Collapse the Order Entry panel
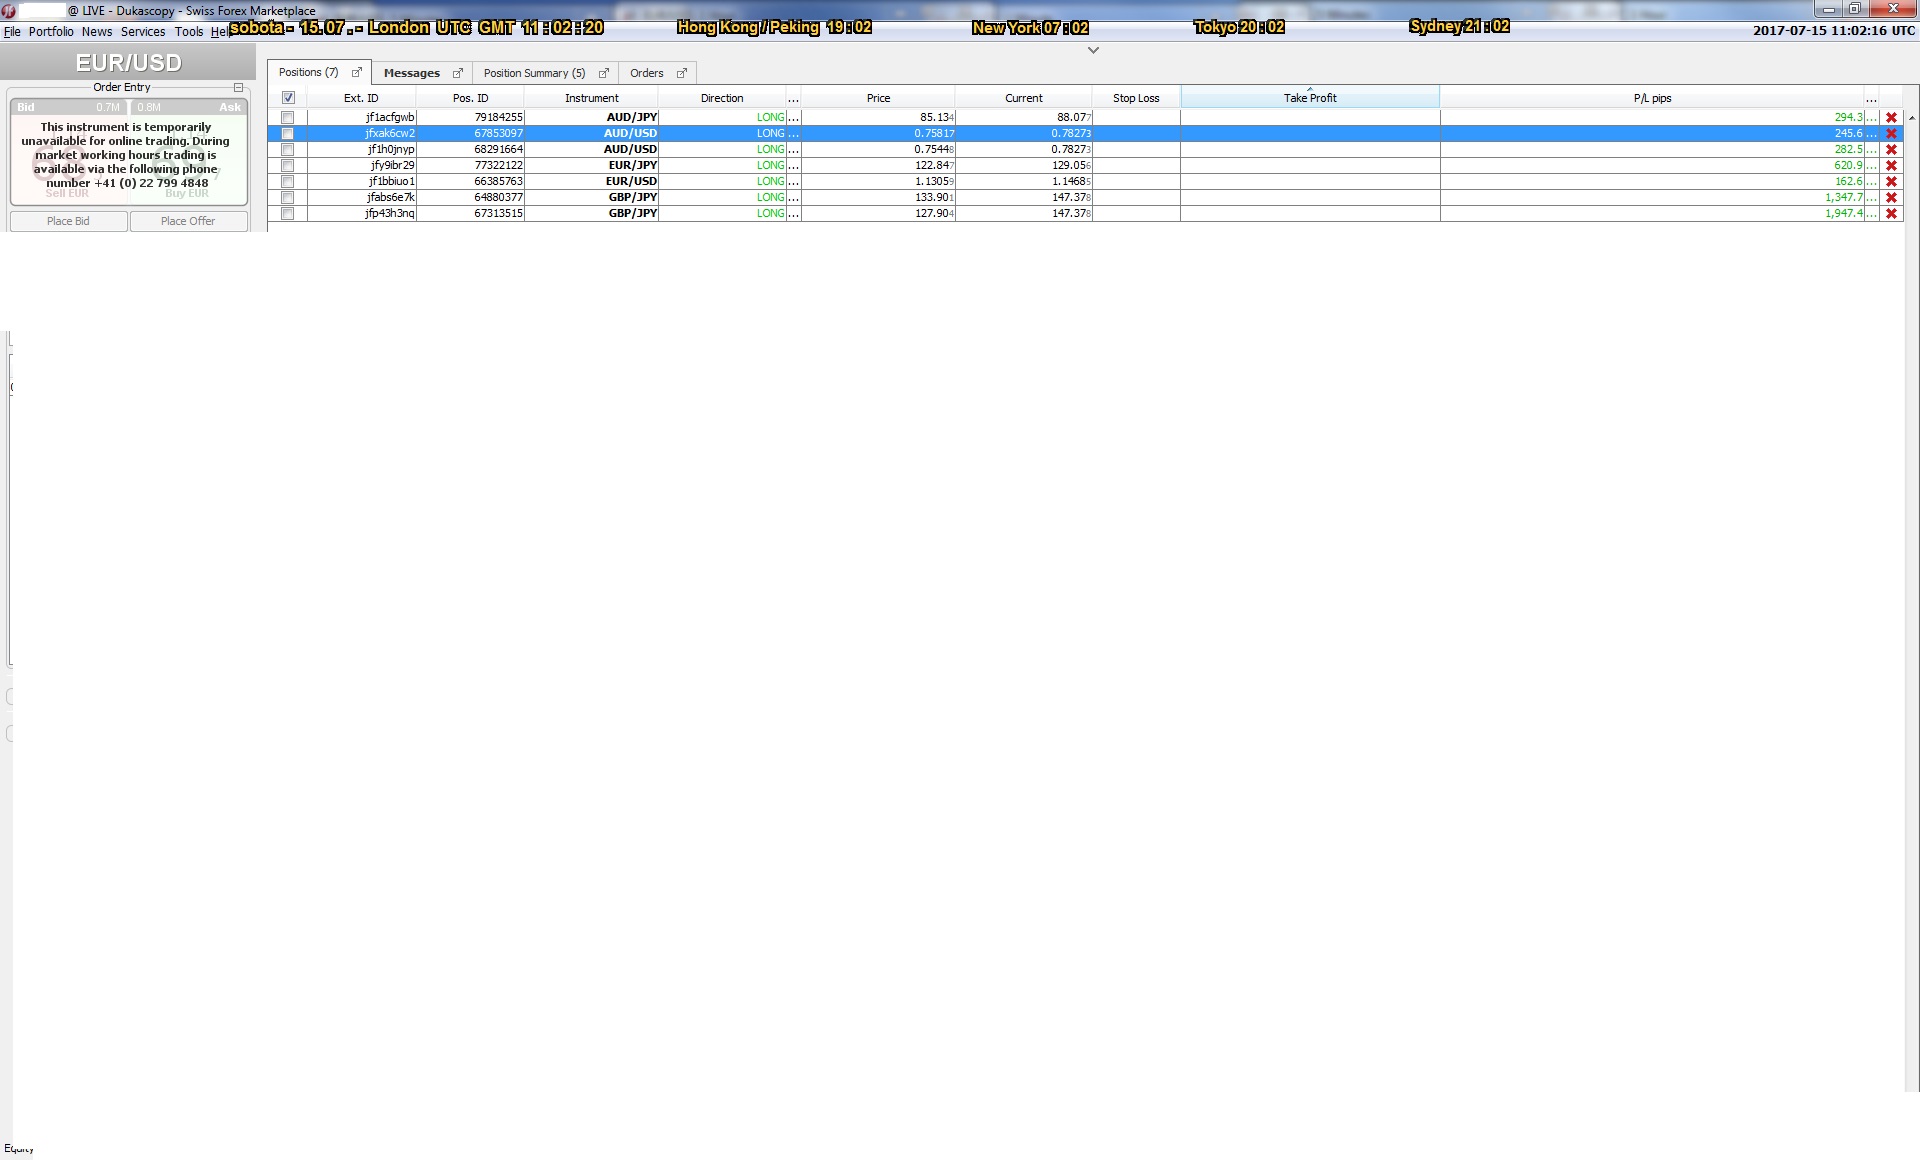The image size is (1920, 1160). [238, 88]
